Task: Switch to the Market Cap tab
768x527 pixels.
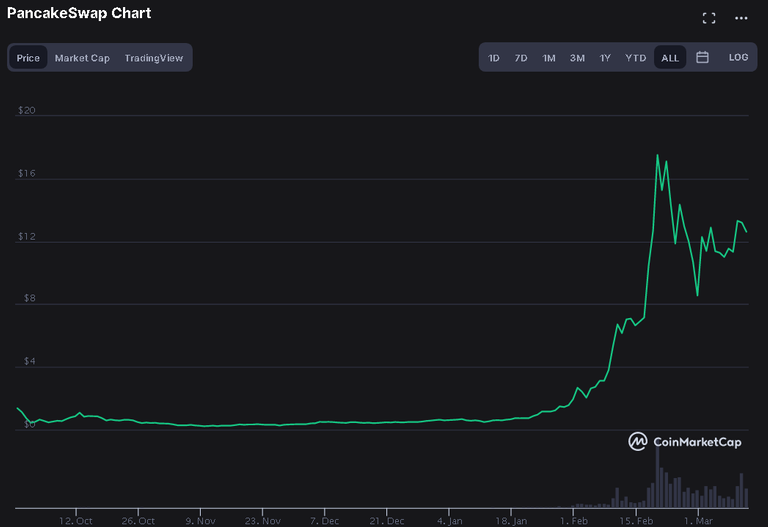Action: tap(82, 58)
